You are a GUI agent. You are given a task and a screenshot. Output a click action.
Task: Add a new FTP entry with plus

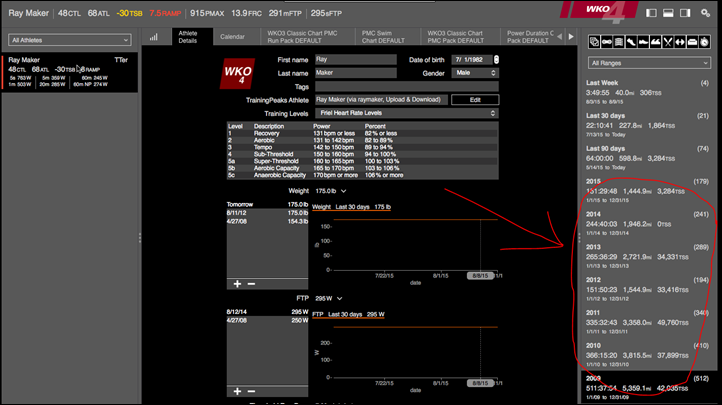(237, 391)
